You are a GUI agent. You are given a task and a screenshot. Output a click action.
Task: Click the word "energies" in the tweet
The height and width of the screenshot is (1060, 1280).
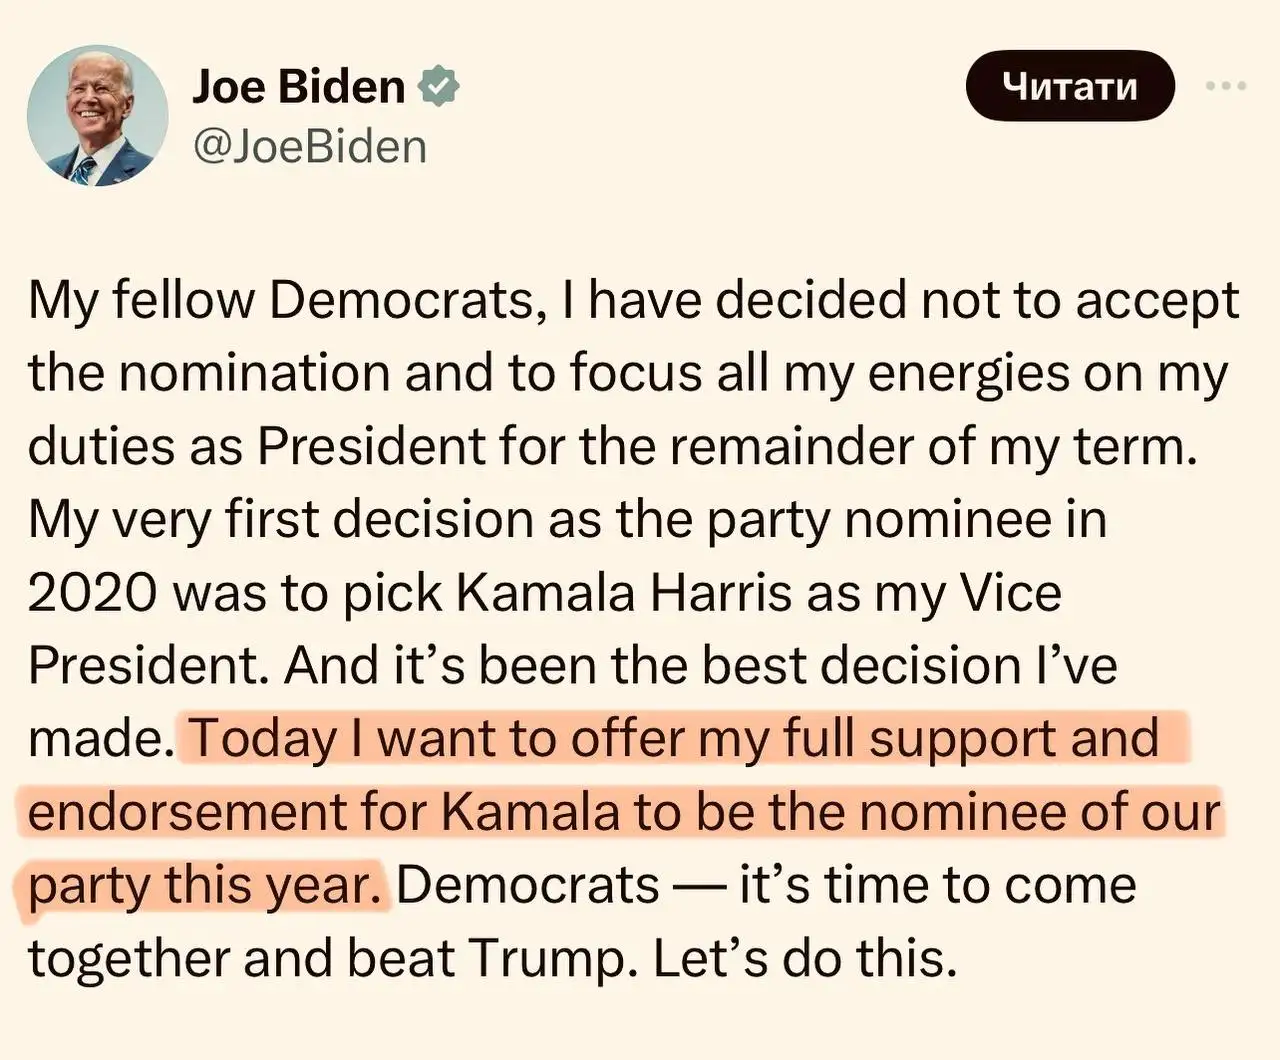967,374
